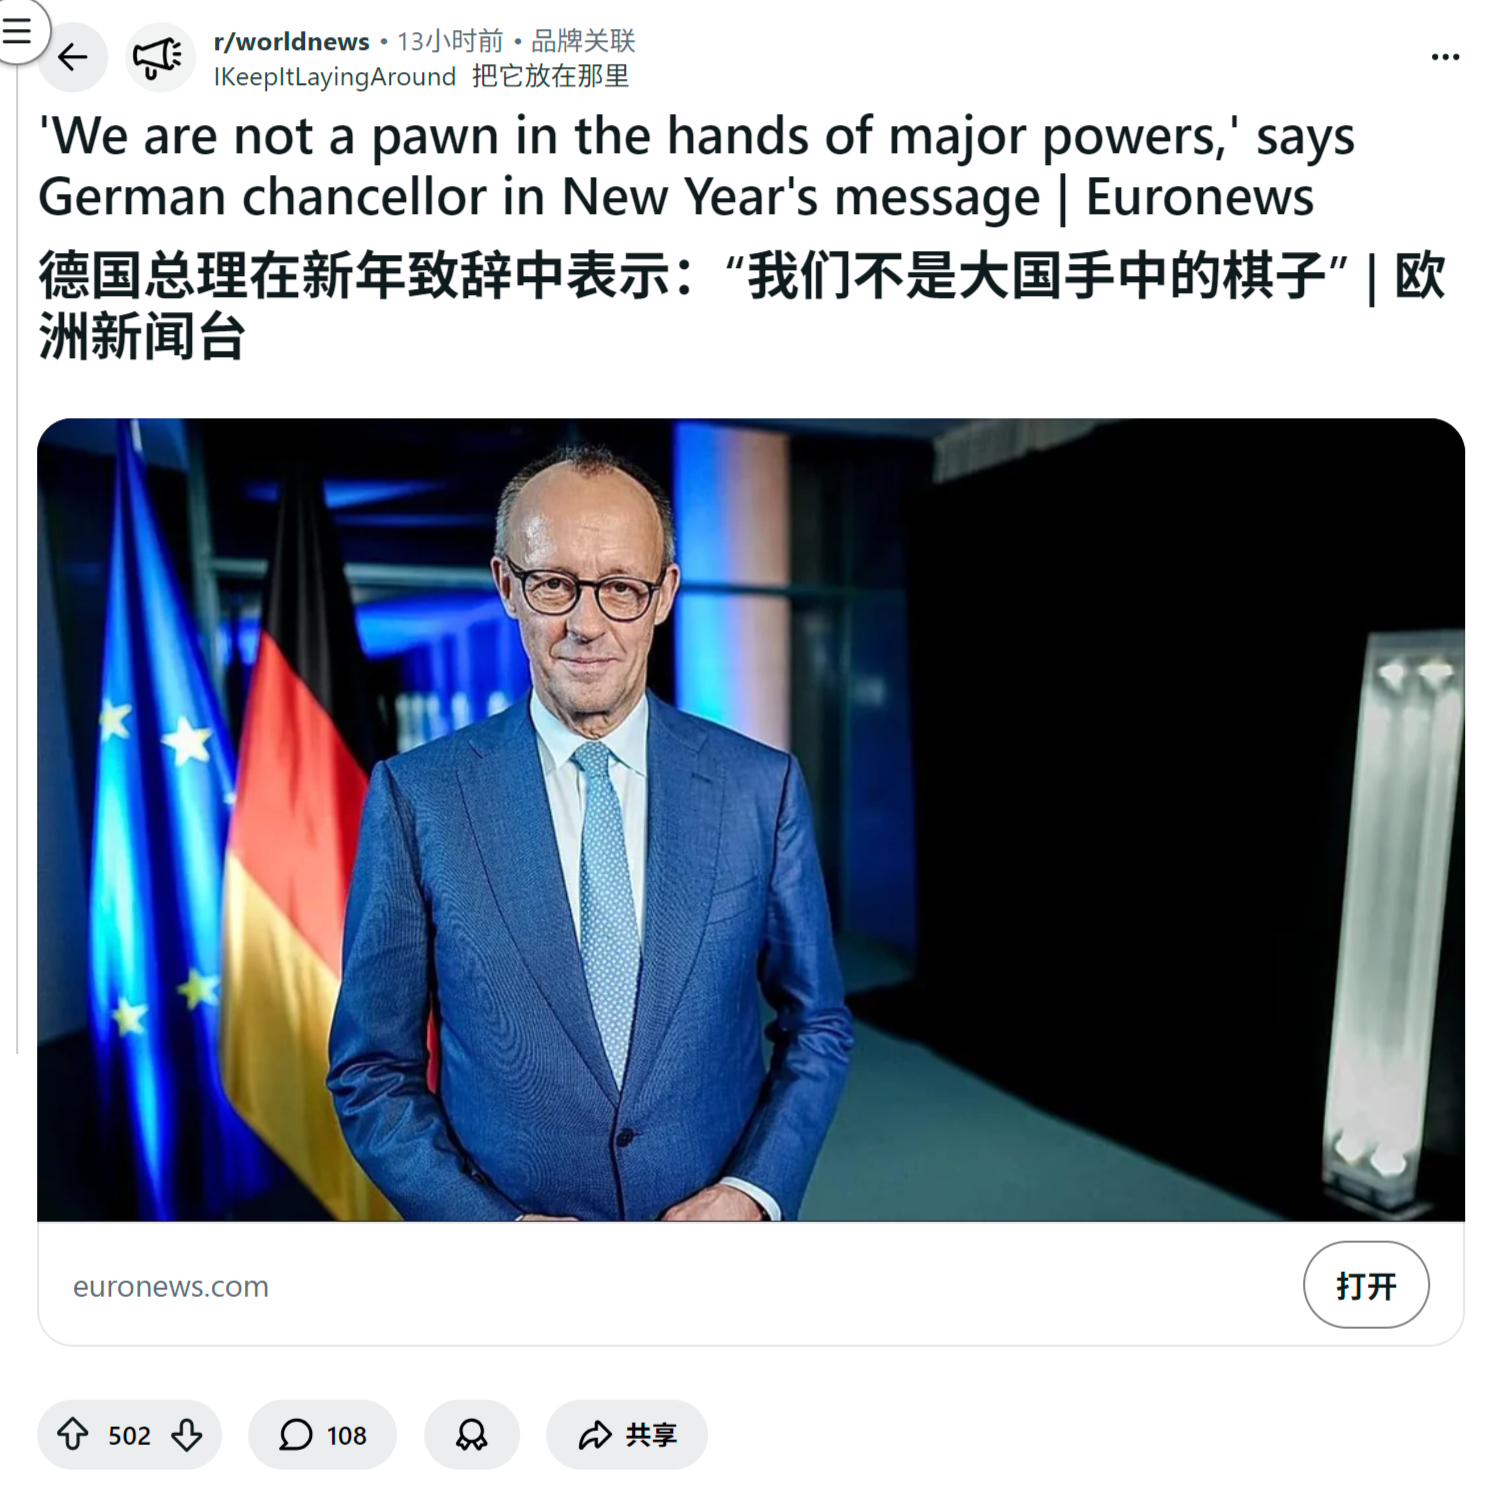The width and height of the screenshot is (1507, 1489).
Task: Click the English post title
Action: [697, 166]
